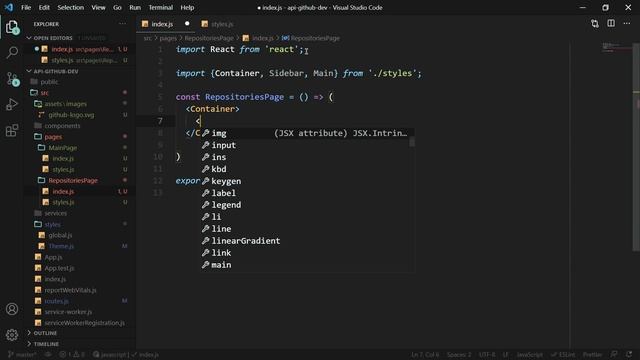Open App.js file
Viewport: 640px width, 360px height.
(53, 257)
